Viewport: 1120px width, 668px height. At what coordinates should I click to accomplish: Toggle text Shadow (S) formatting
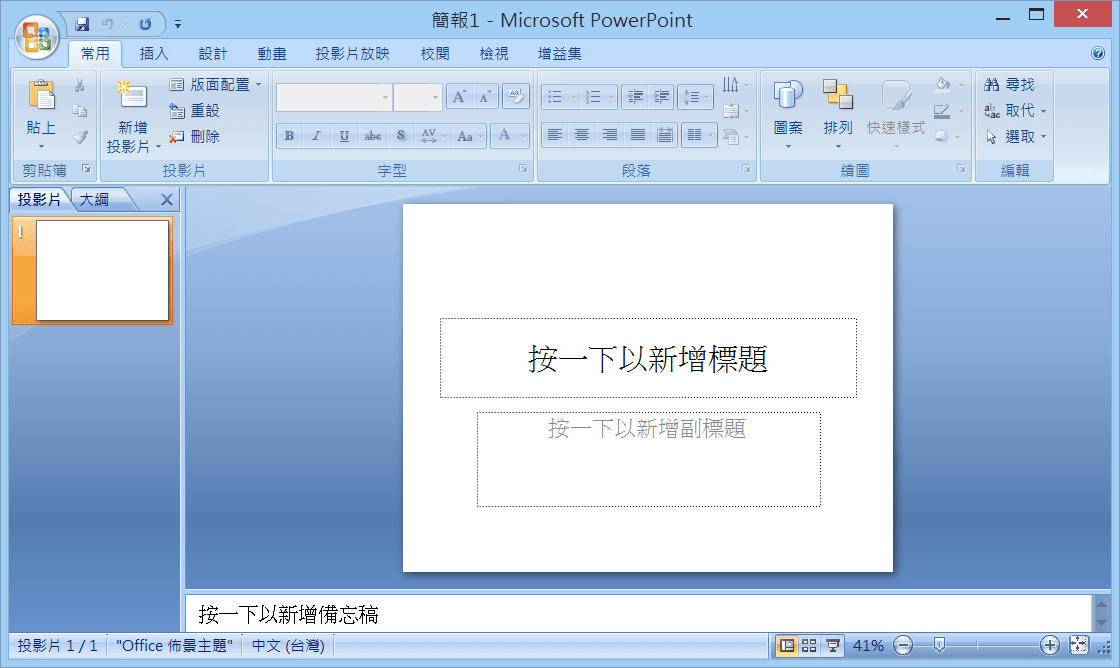(401, 135)
